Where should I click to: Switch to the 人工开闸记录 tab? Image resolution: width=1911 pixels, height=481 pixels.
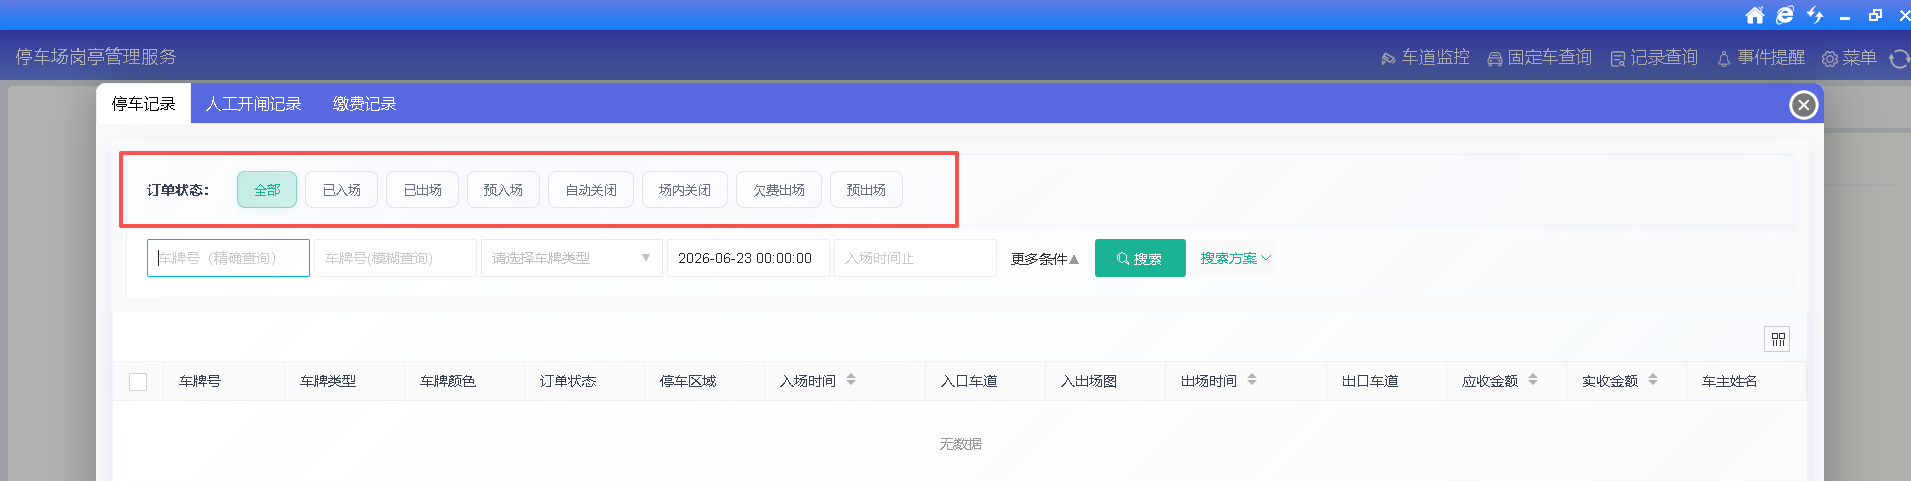click(253, 104)
